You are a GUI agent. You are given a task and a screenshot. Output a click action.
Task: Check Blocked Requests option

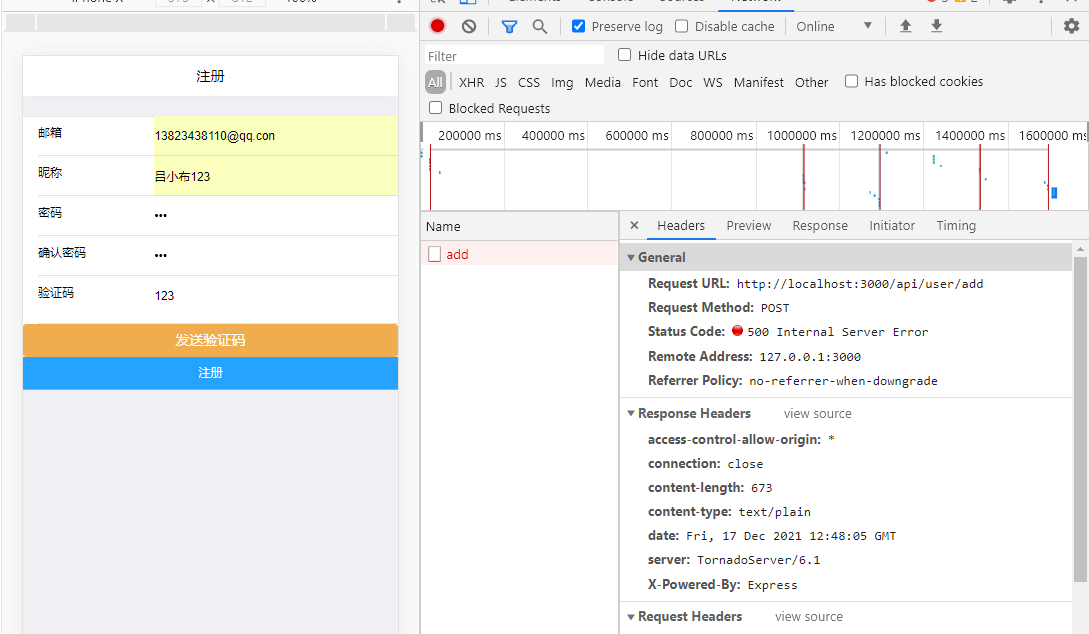click(x=435, y=108)
